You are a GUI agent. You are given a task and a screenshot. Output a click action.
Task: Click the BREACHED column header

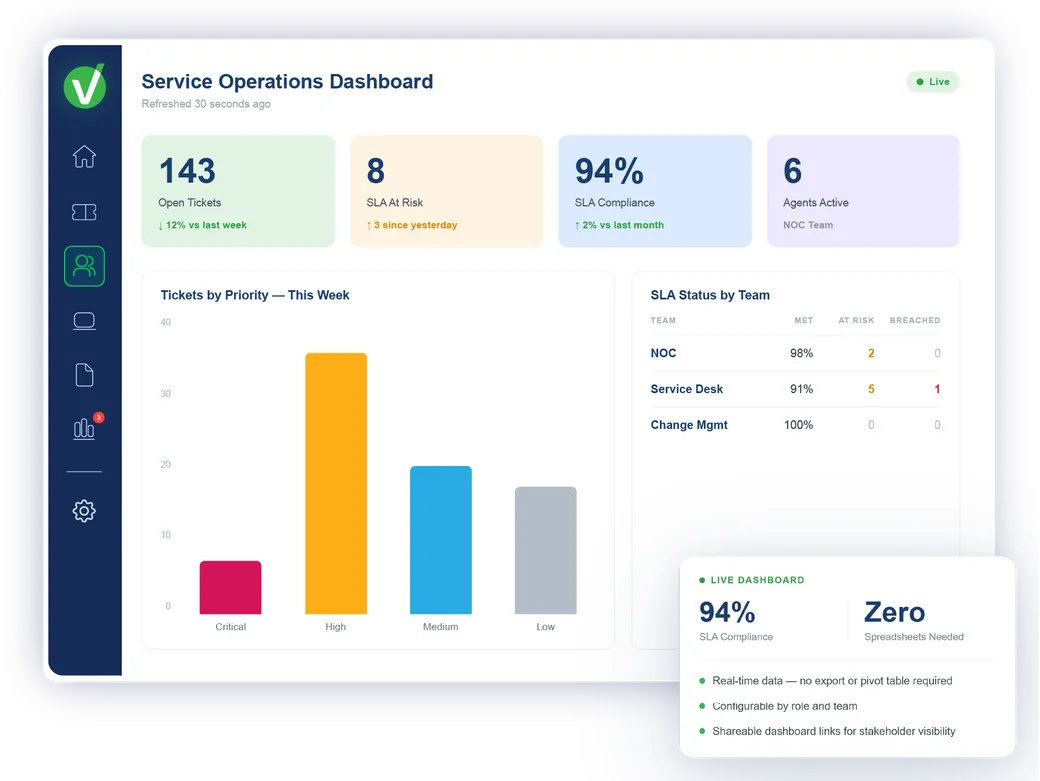(x=915, y=320)
